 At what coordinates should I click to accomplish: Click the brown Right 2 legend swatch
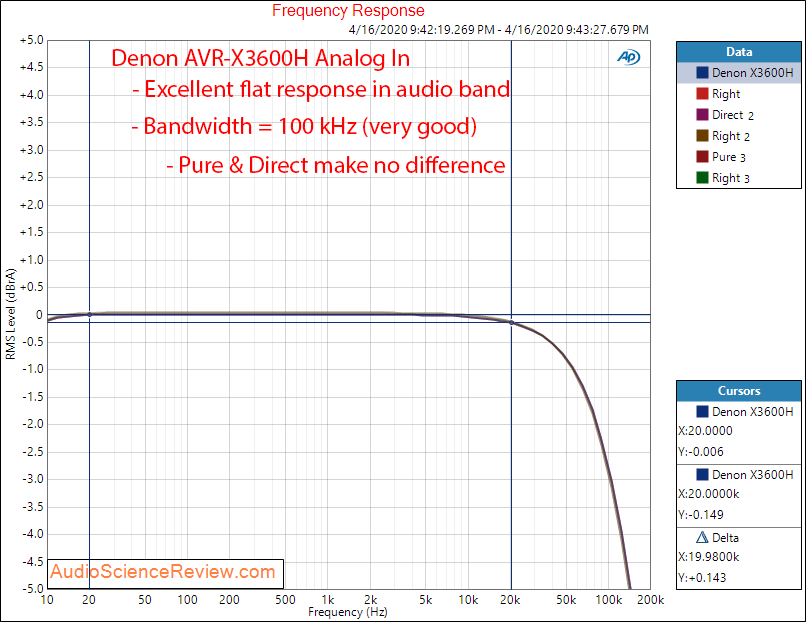pyautogui.click(x=702, y=136)
